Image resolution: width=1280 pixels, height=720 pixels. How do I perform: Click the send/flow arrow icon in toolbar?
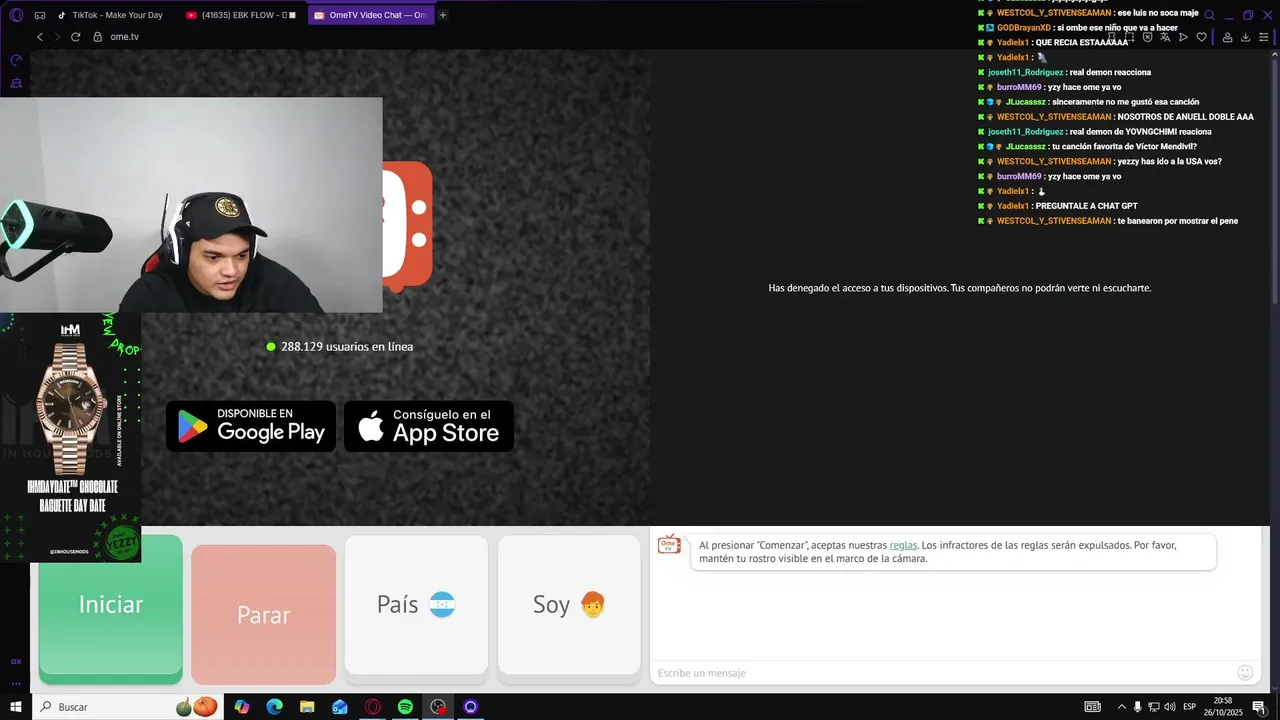[x=1183, y=37]
